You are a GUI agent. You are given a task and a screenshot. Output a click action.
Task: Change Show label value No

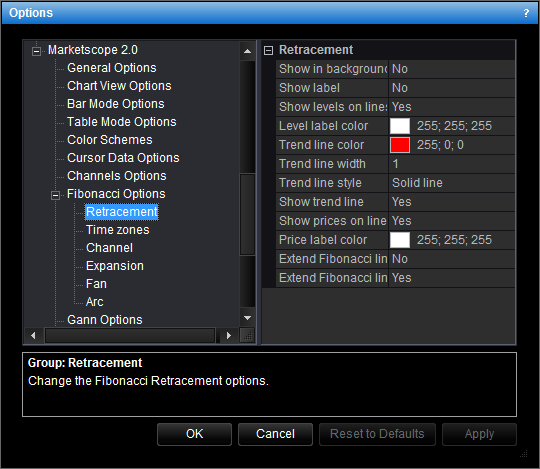point(452,88)
